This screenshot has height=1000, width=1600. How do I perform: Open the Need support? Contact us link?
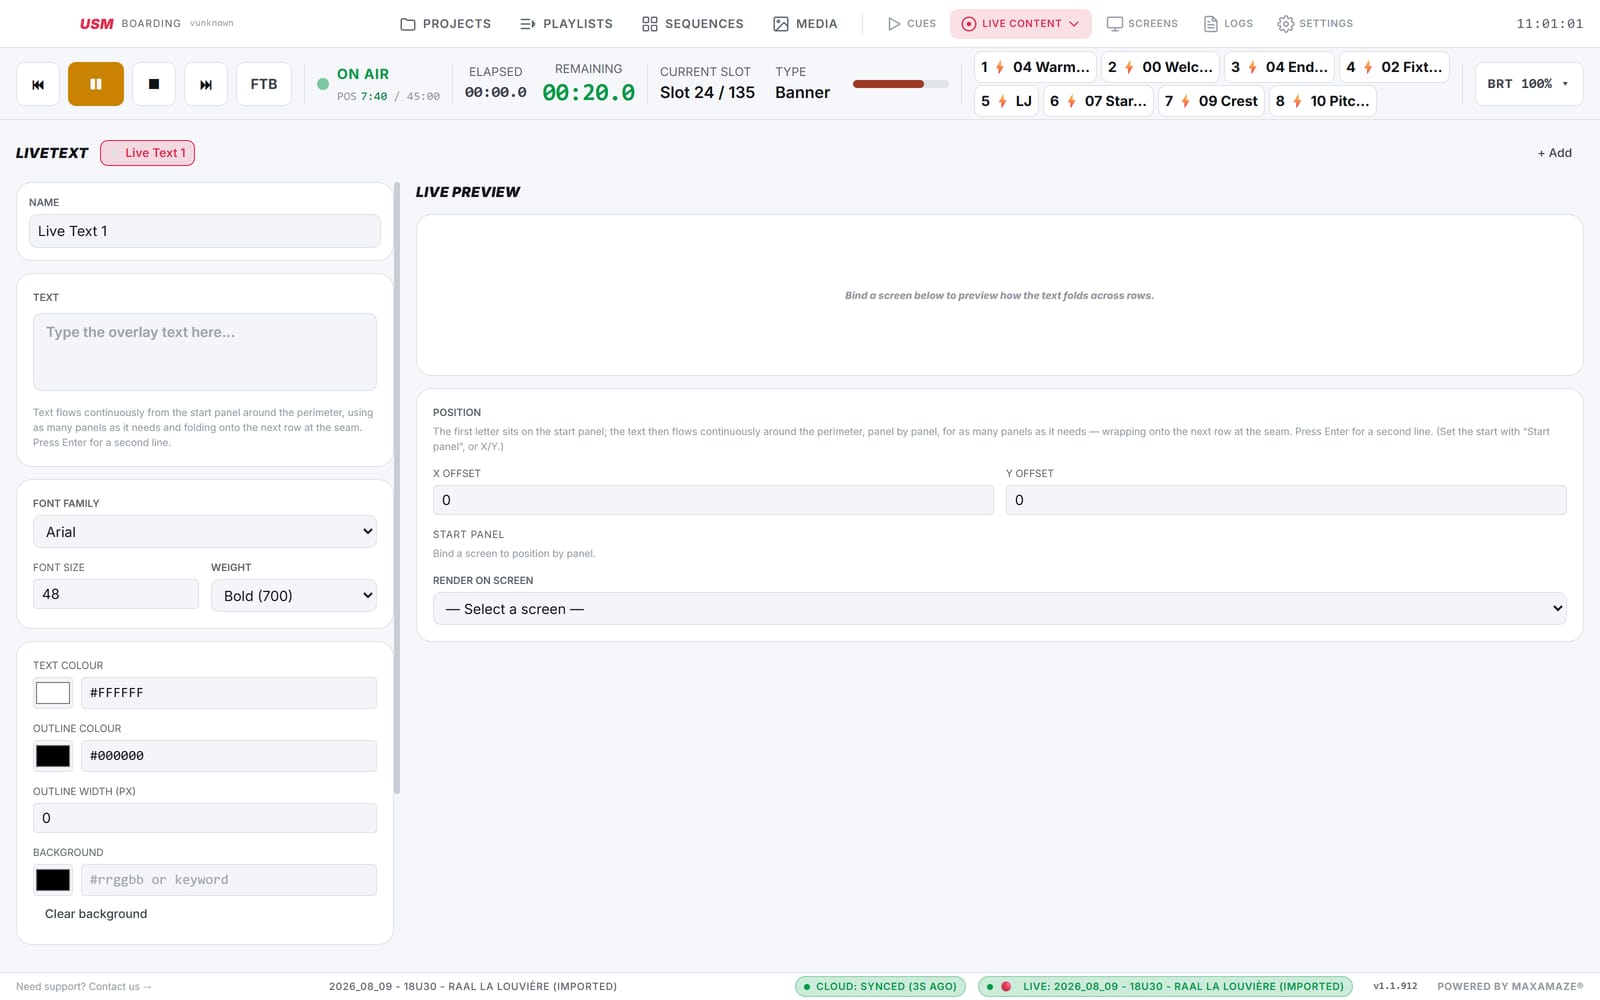pyautogui.click(x=84, y=986)
